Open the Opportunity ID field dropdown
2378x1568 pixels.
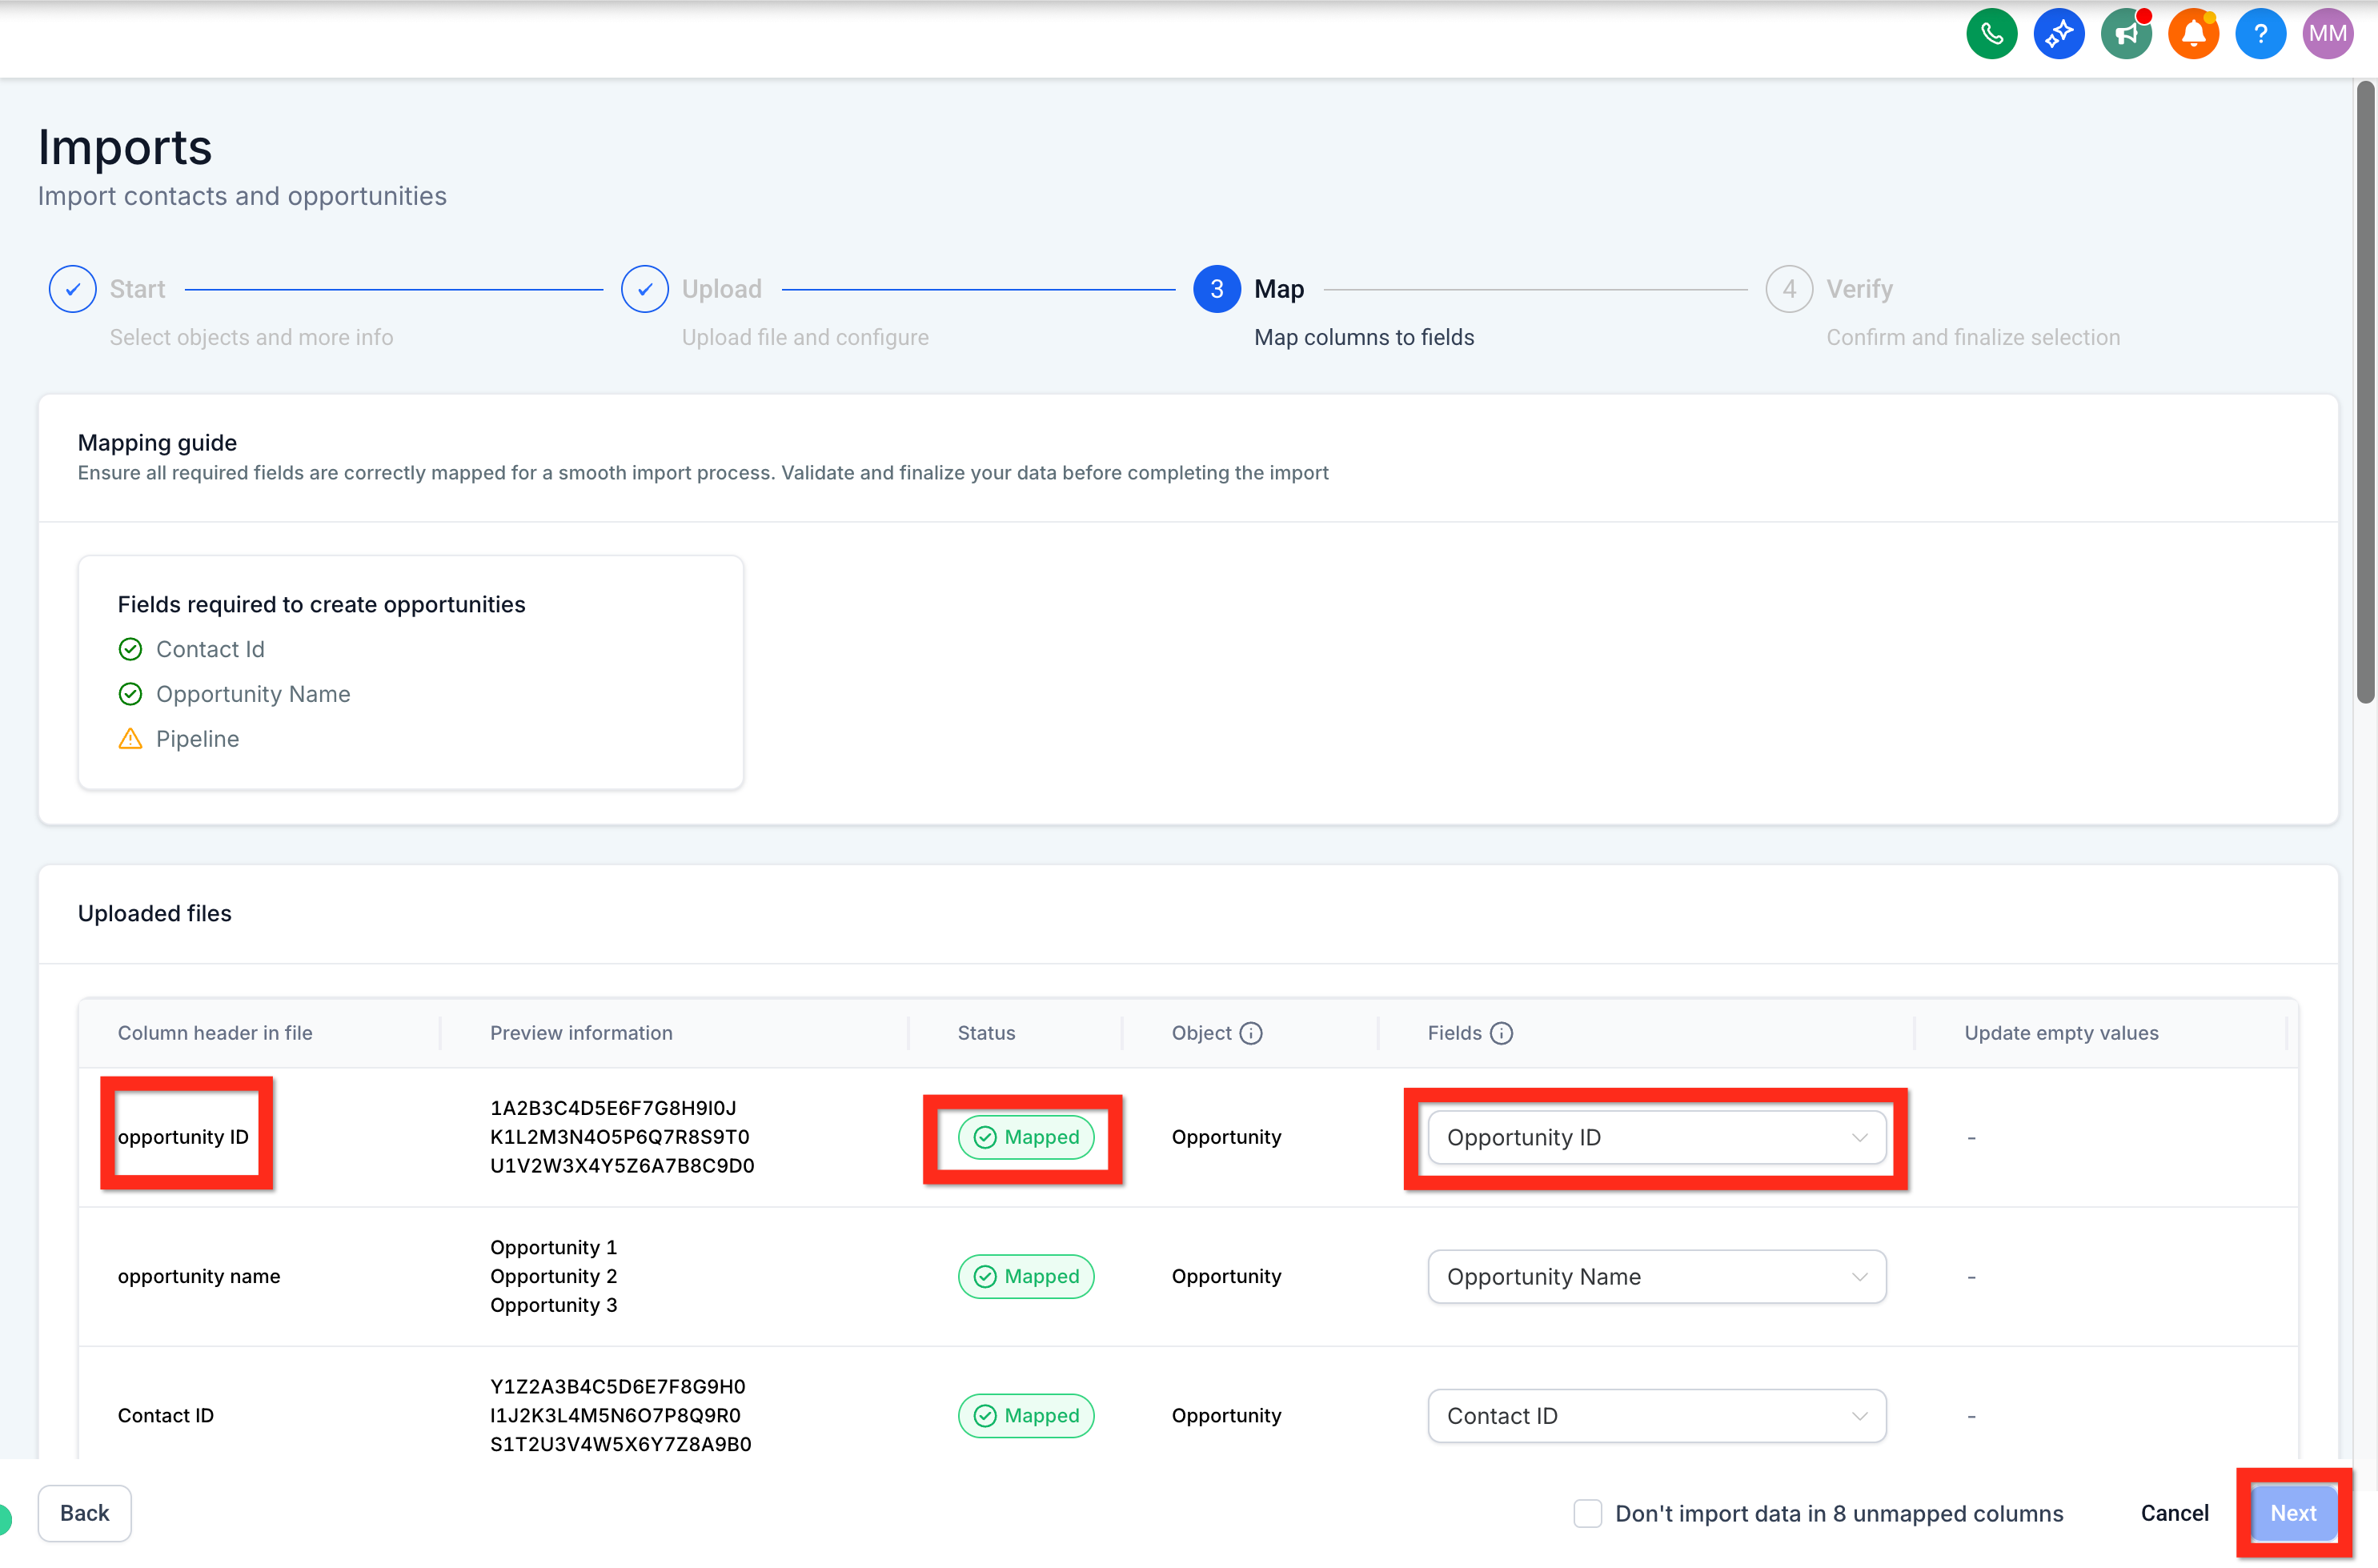tap(1656, 1137)
